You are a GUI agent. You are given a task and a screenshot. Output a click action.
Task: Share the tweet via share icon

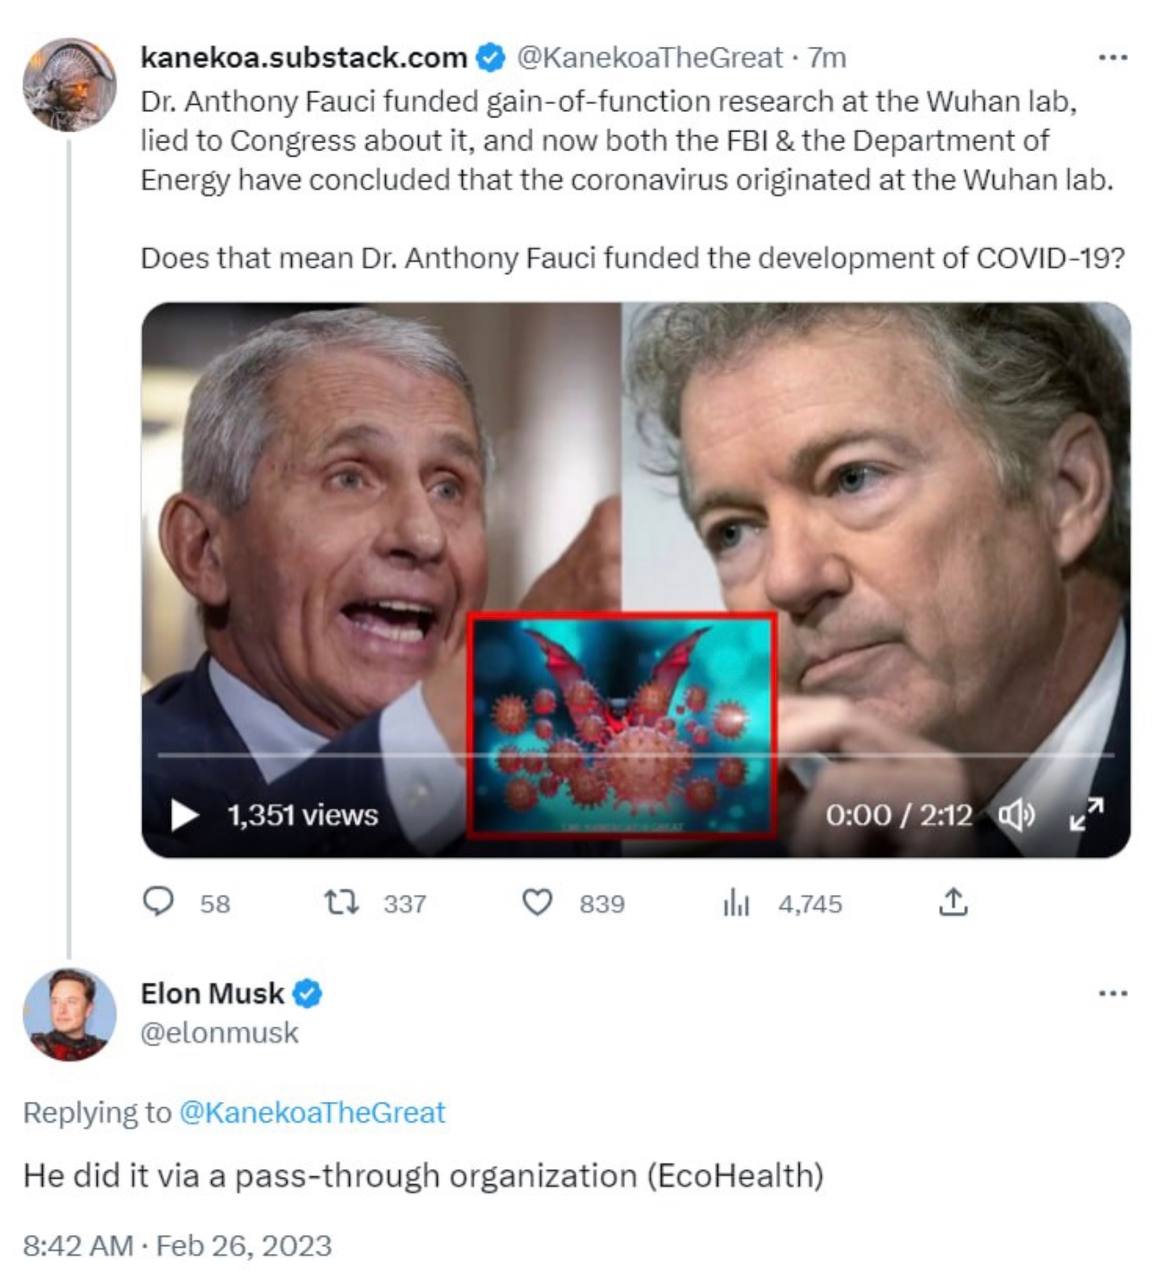[x=953, y=903]
